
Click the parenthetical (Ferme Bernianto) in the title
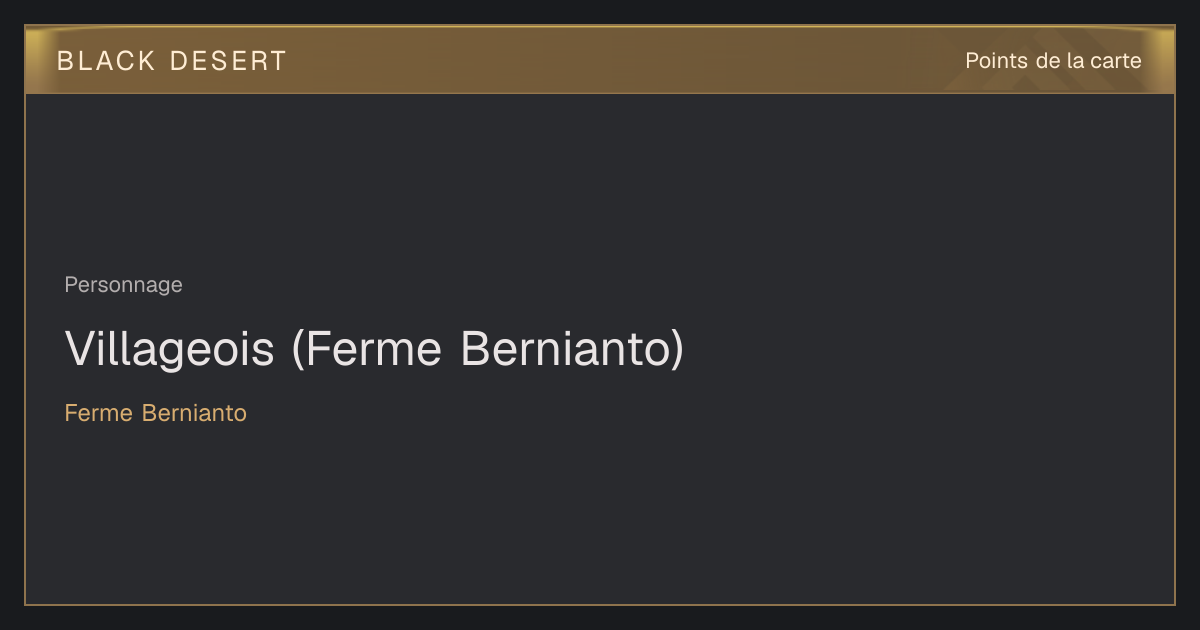click(488, 349)
